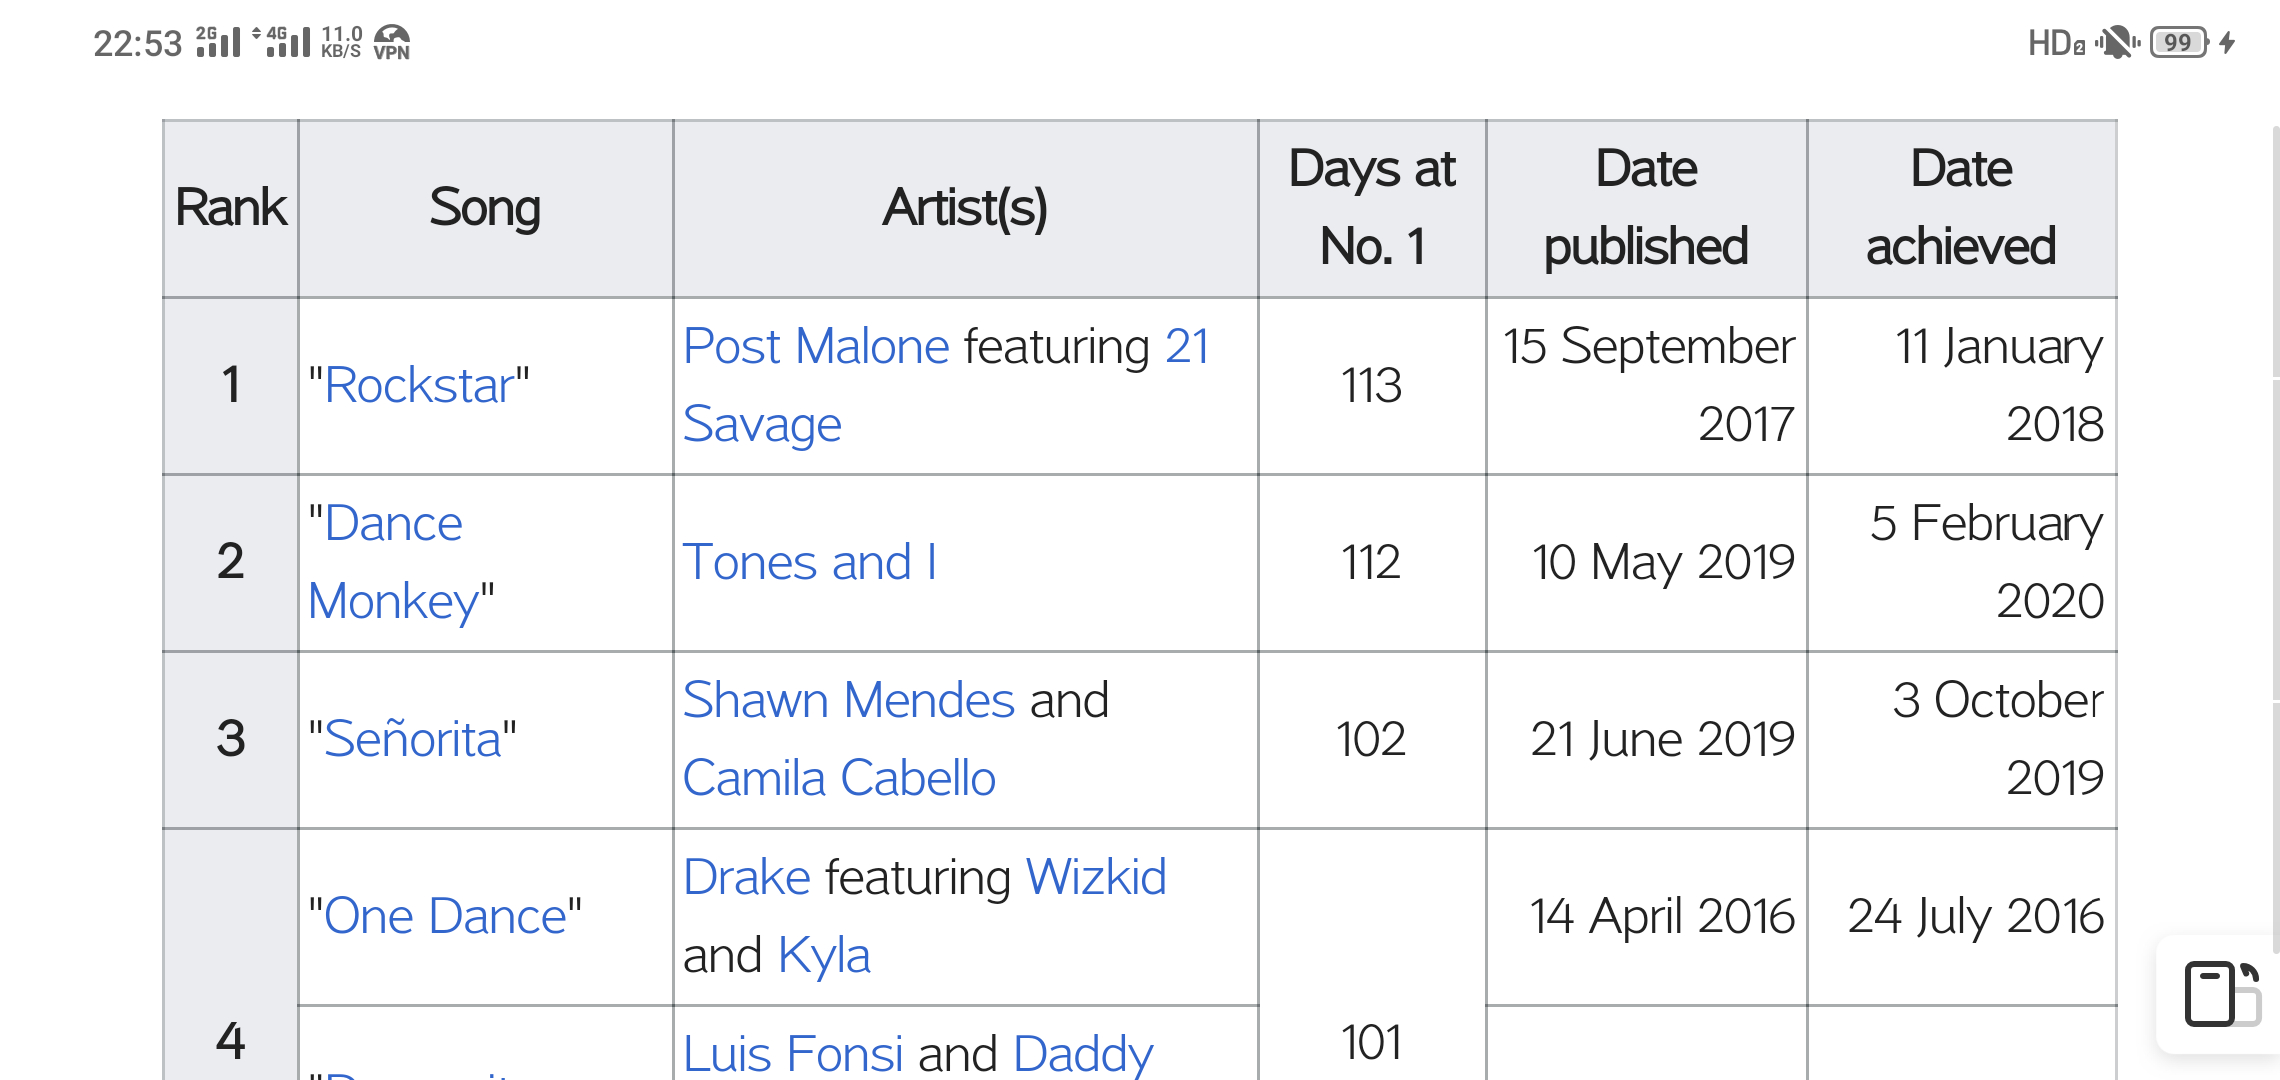Open the "One Dance" song link
Viewport: 2280px width, 1080px height.
click(x=445, y=916)
